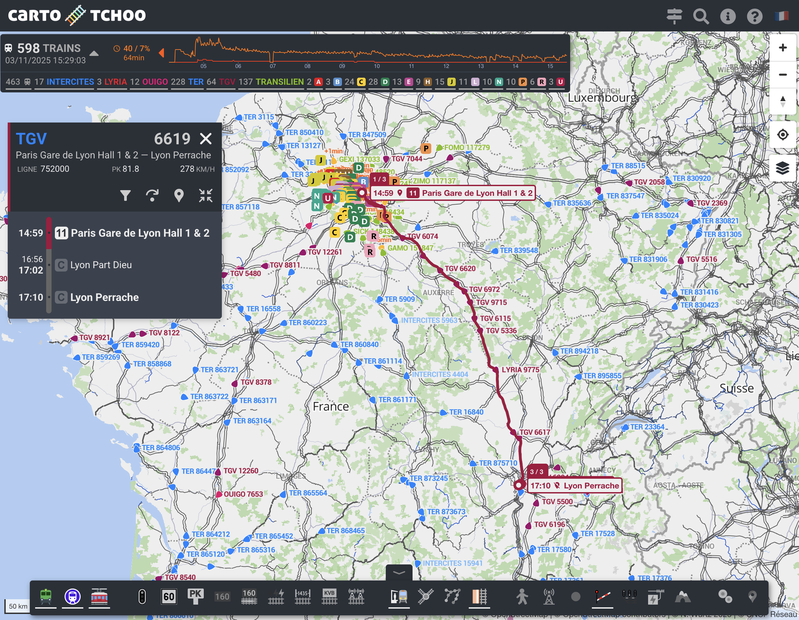Click the location pin icon in TGV panel
Image resolution: width=799 pixels, height=620 pixels.
pos(179,195)
